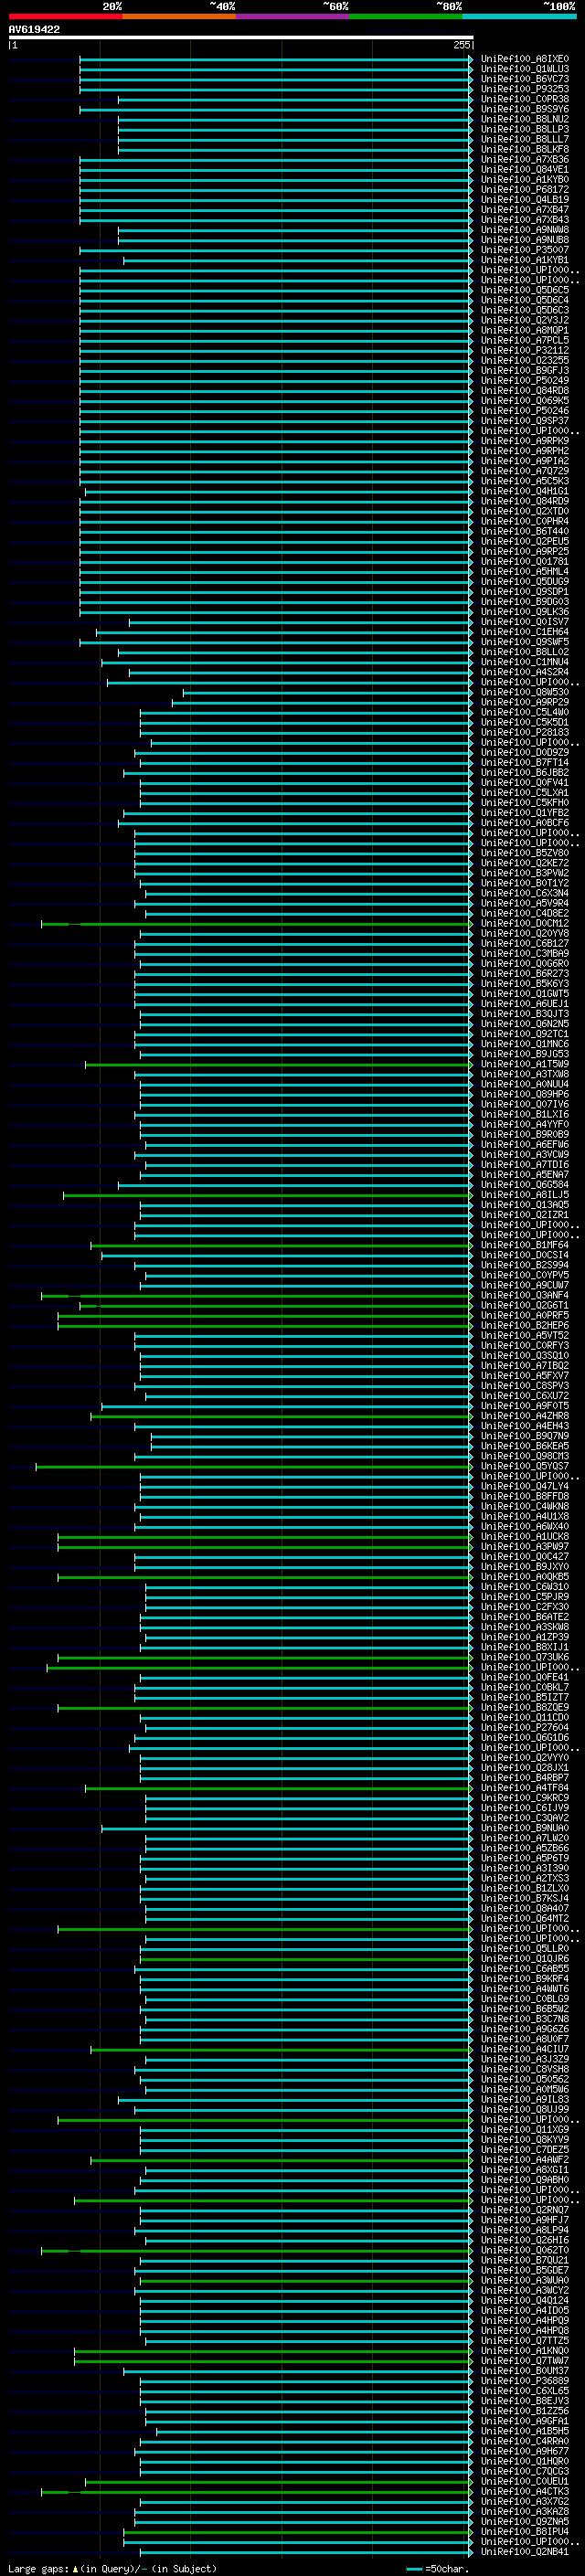
Task: Select hit label UniRef100_C3MBA9
Action: [524, 953]
